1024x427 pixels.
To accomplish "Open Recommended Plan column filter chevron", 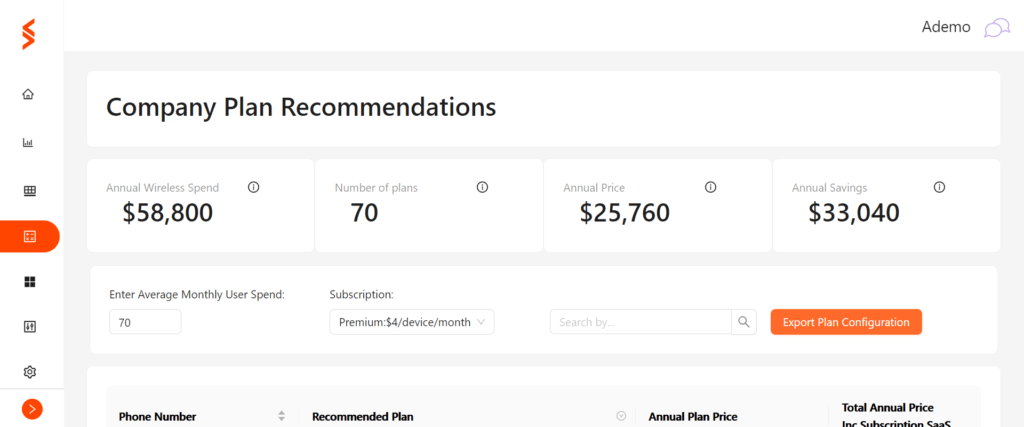I will tap(622, 416).
